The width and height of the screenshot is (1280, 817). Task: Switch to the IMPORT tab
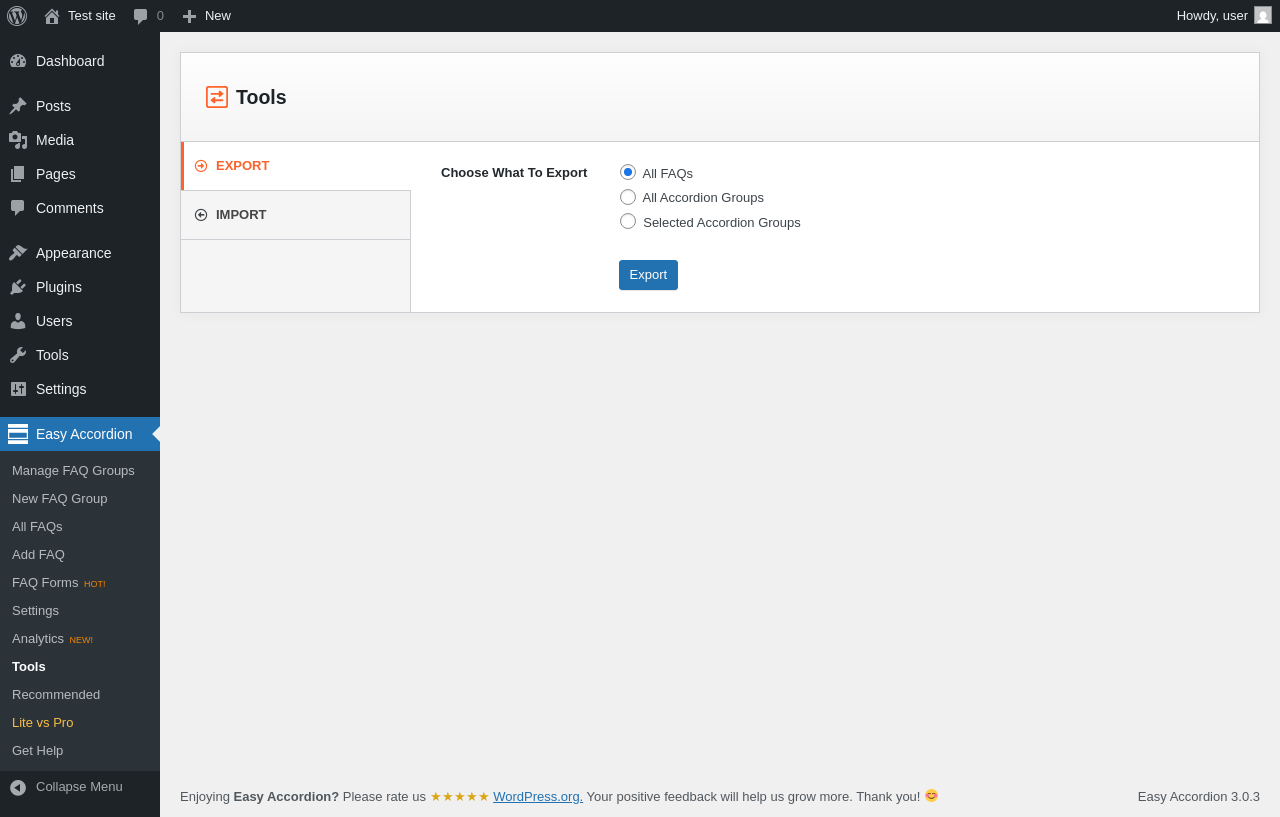point(296,215)
